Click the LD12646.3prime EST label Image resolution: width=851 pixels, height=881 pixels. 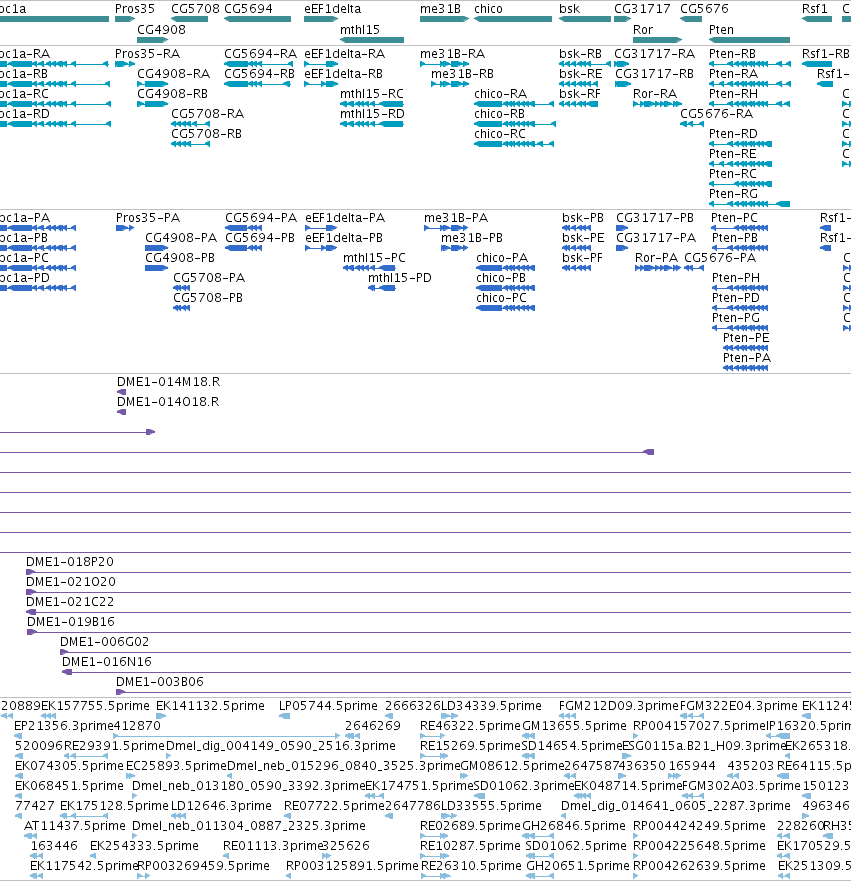coord(221,806)
